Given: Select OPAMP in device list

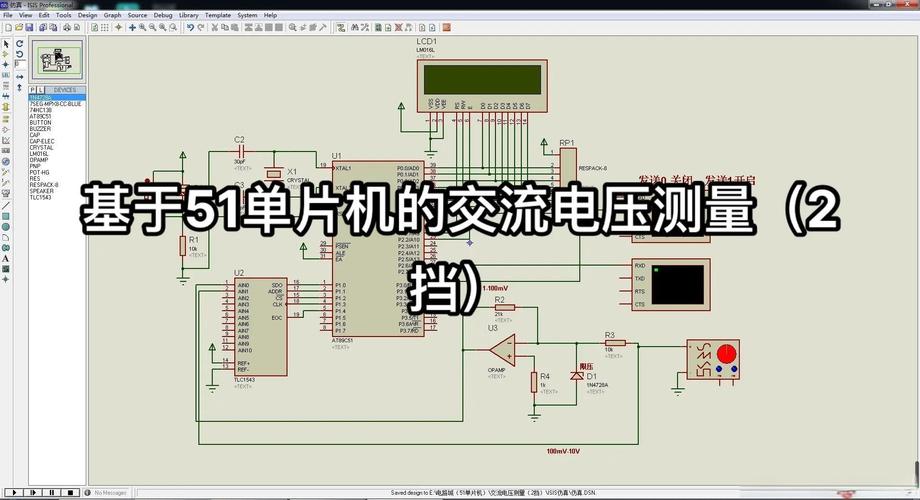Looking at the screenshot, I should 39,160.
